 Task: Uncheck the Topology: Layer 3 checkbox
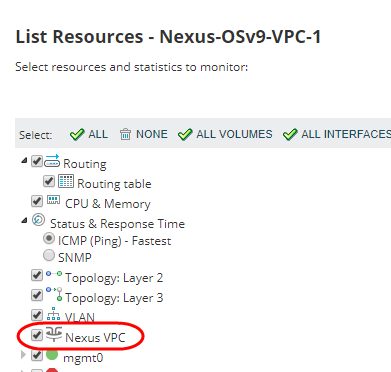[x=37, y=295]
